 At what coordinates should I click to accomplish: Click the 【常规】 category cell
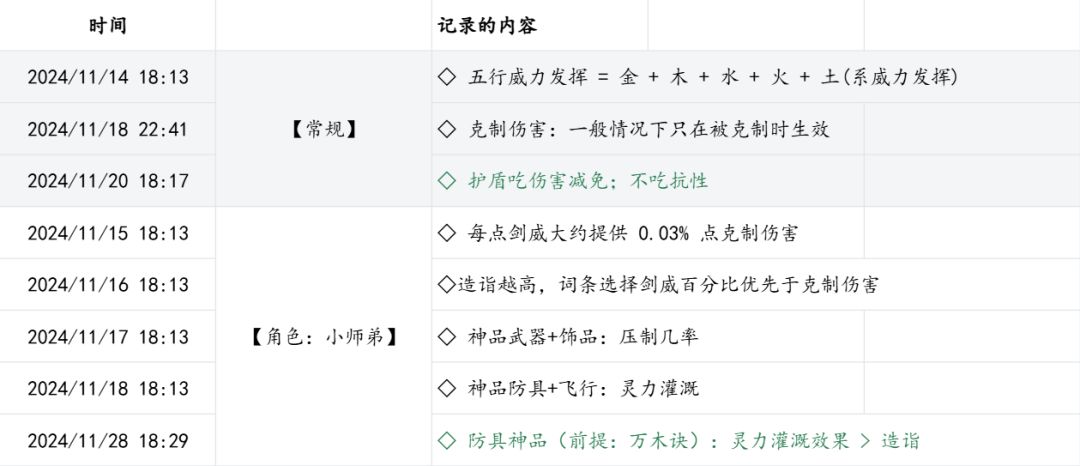tap(323, 129)
